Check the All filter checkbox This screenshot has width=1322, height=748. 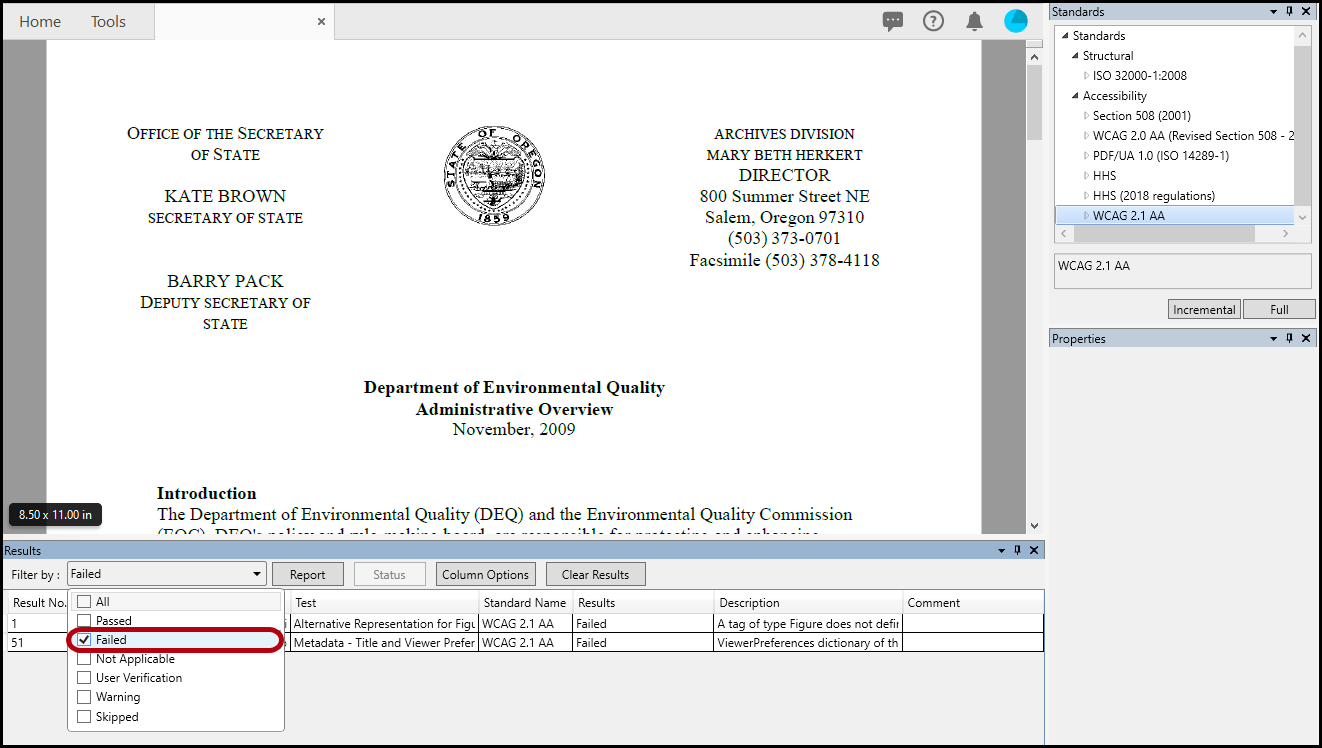(x=84, y=602)
